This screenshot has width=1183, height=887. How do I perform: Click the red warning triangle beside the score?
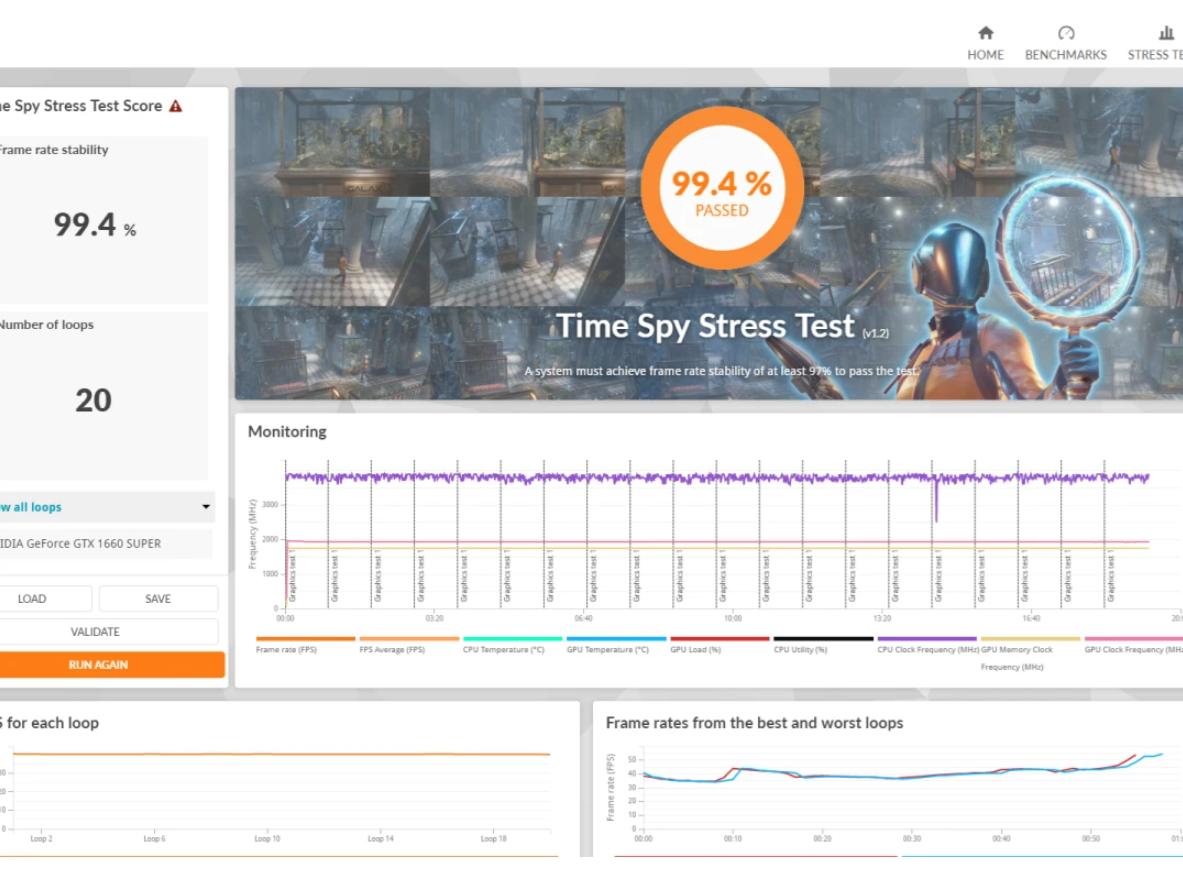click(176, 106)
